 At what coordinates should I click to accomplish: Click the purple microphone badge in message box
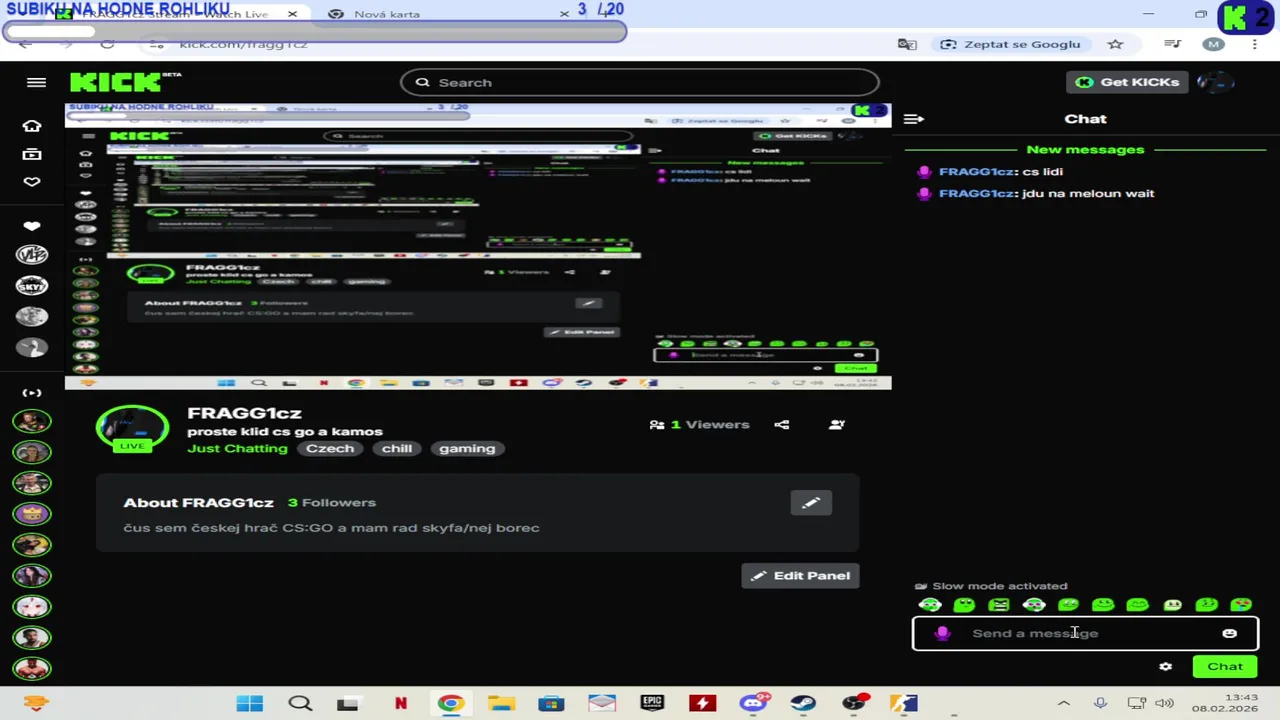click(942, 633)
